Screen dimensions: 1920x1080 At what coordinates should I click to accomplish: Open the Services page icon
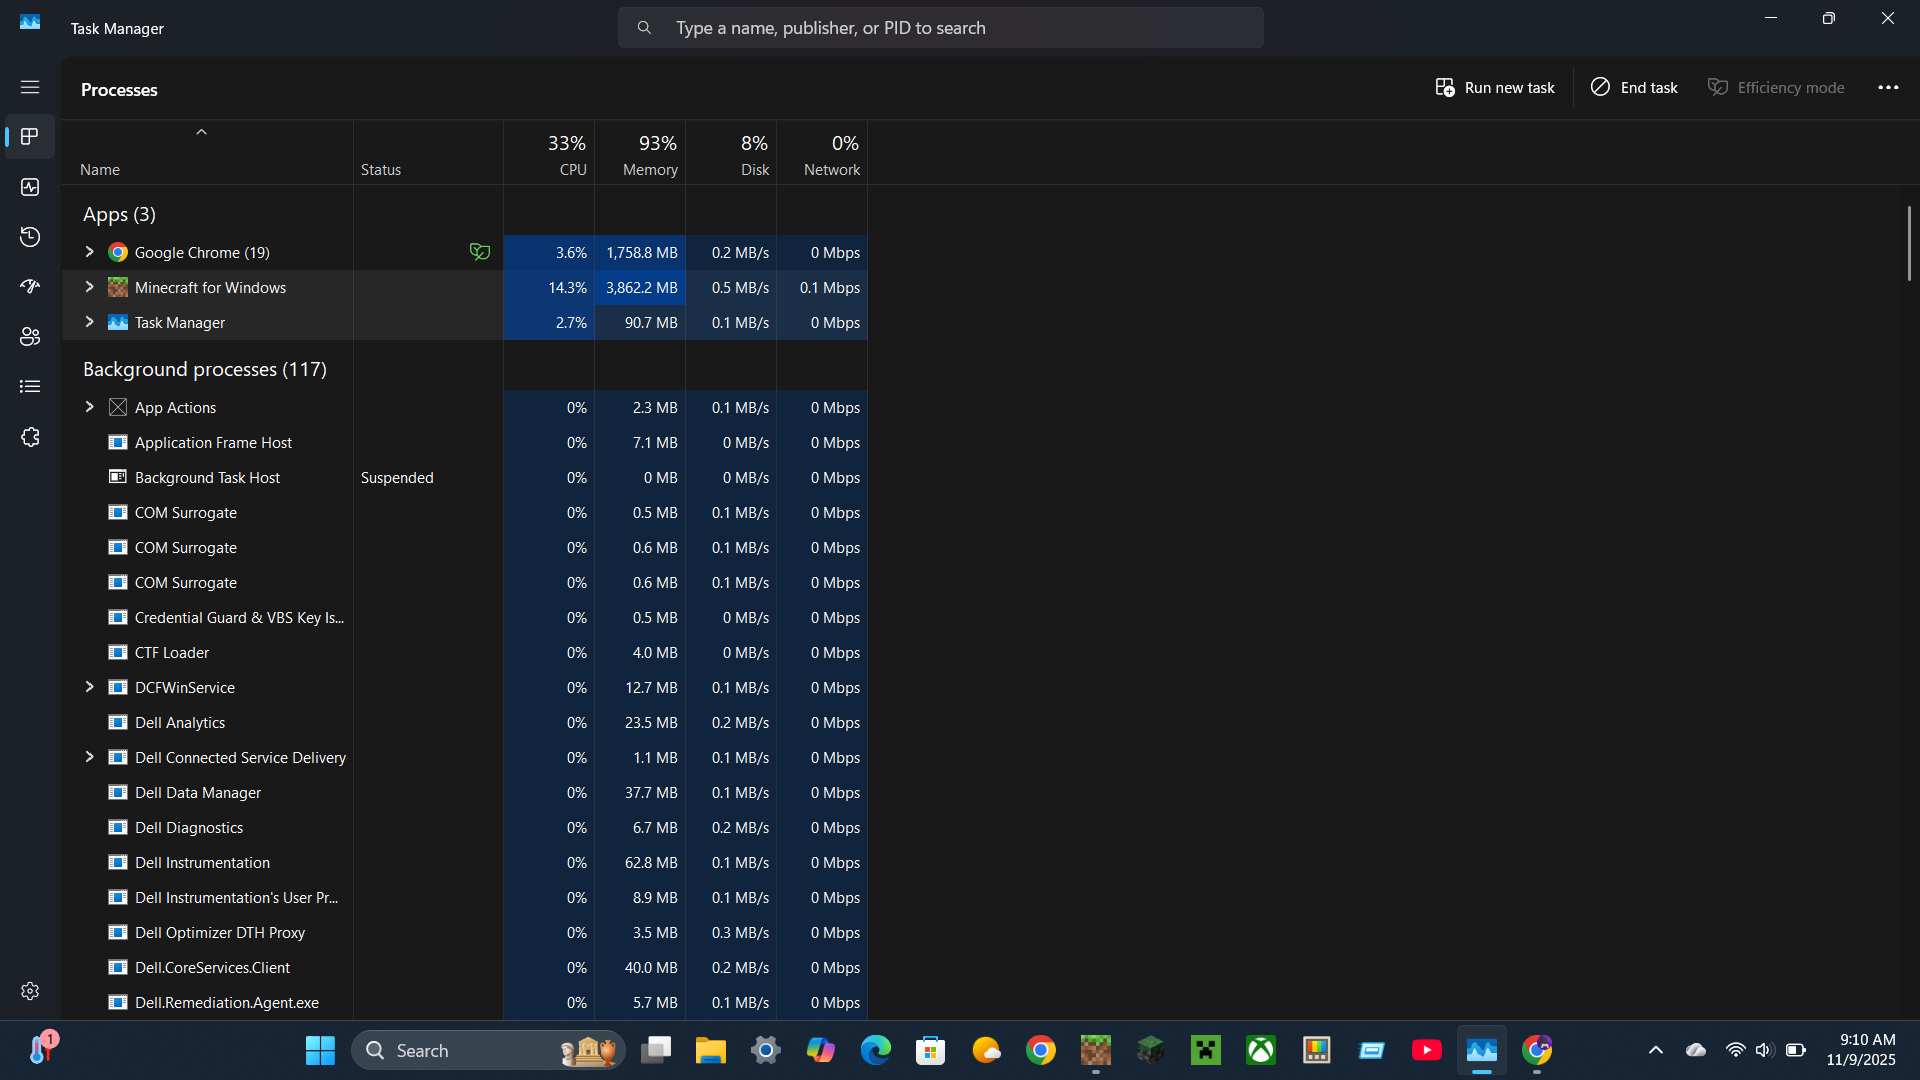point(30,437)
